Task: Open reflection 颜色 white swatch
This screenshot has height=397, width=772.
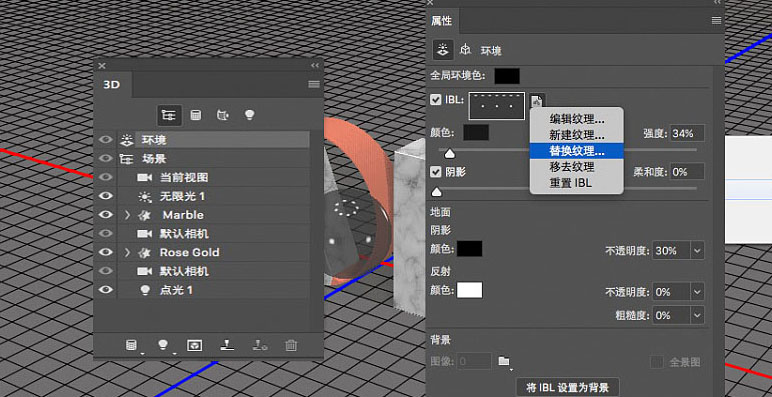Action: [470, 290]
